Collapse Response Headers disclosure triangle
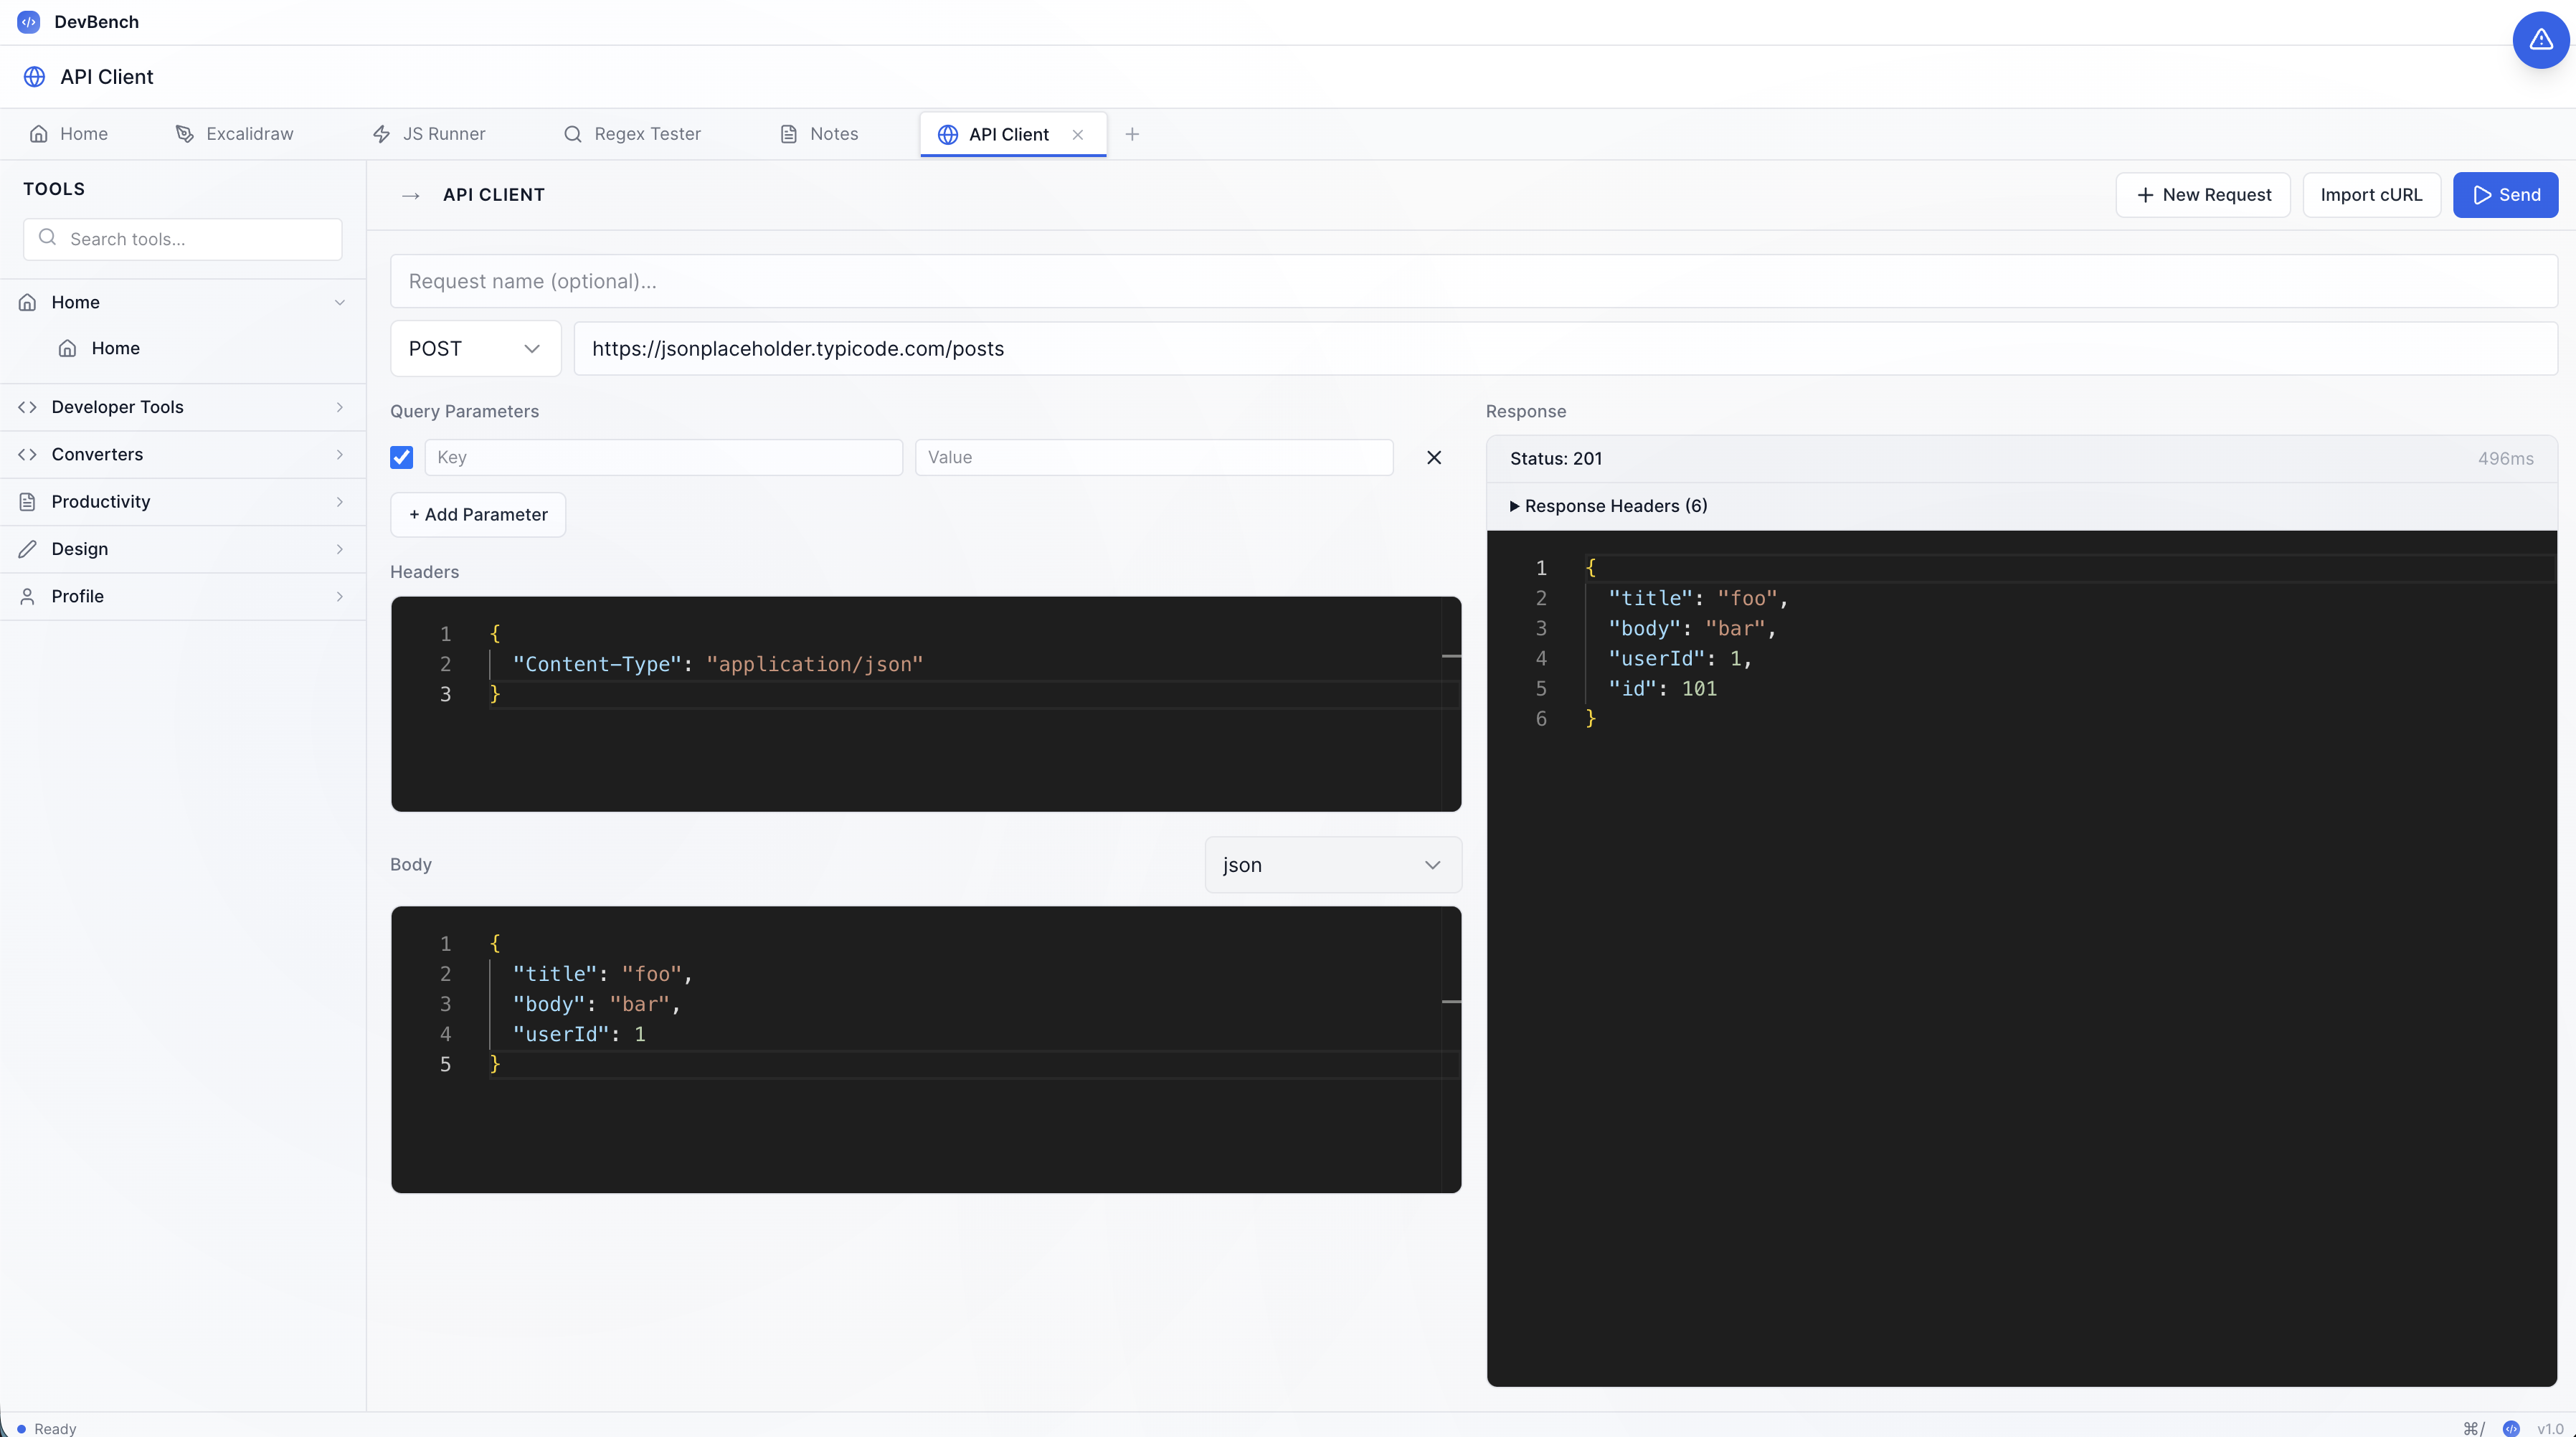Image resolution: width=2576 pixels, height=1437 pixels. pyautogui.click(x=1516, y=506)
